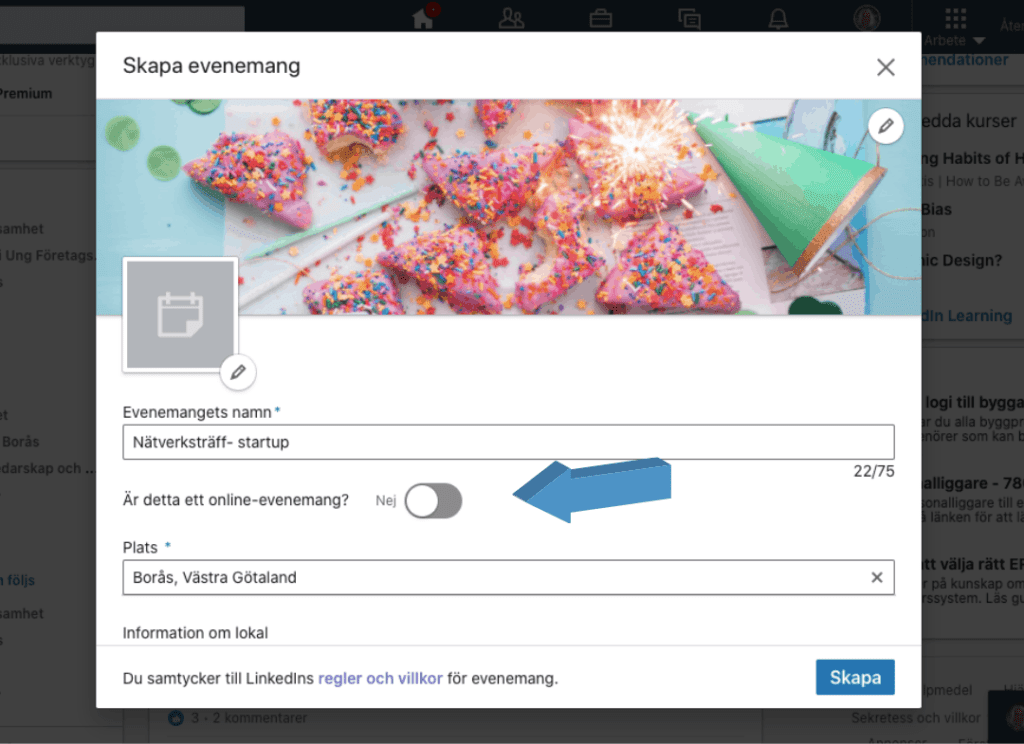Open the Arbete apps grid dropdown
Screen dimensions: 1024x744
tap(955, 27)
